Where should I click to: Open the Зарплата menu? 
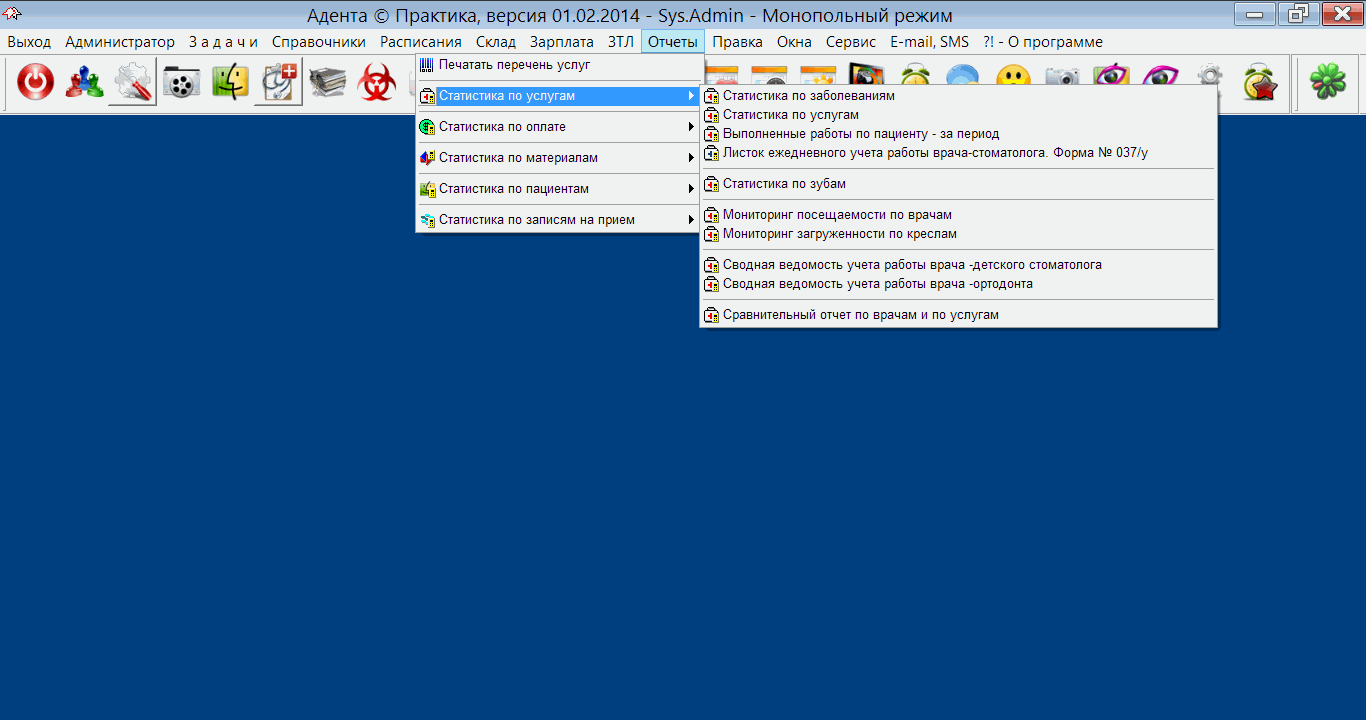click(561, 42)
